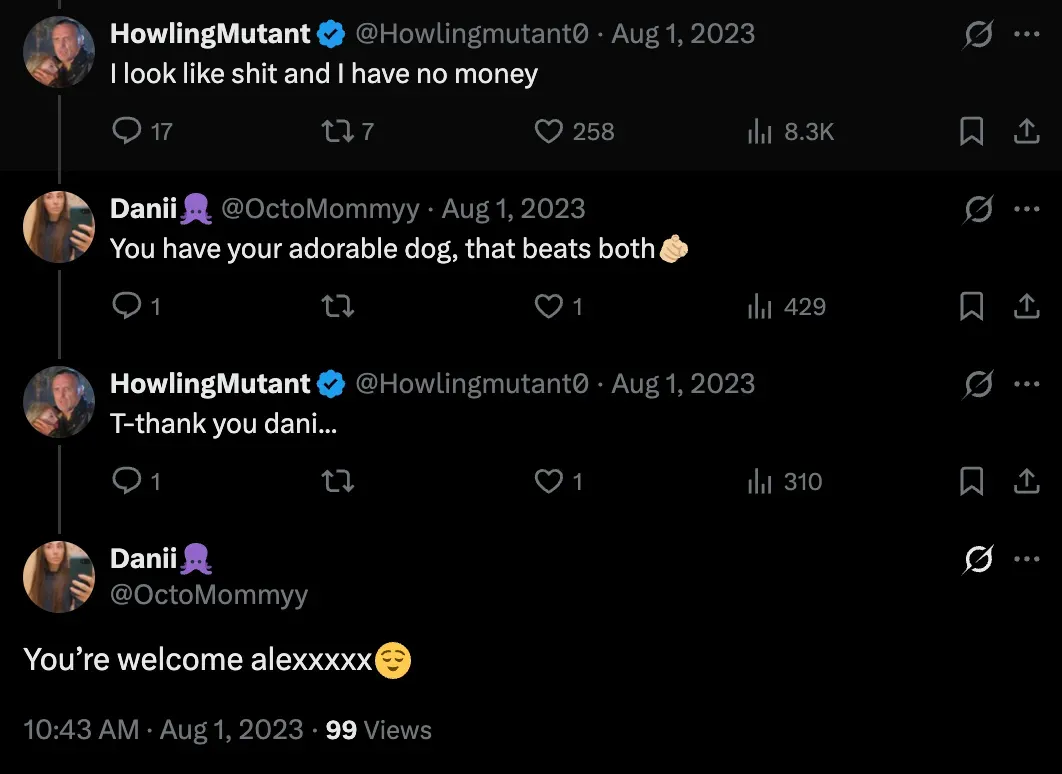Click the Grok icon on Danii's final tweet

pos(979,558)
